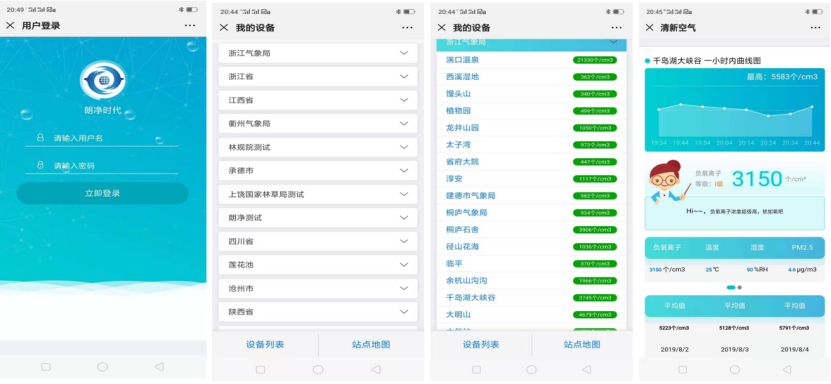Close the 清新空气 screen with the X icon
This screenshot has height=384, width=831.
point(650,28)
